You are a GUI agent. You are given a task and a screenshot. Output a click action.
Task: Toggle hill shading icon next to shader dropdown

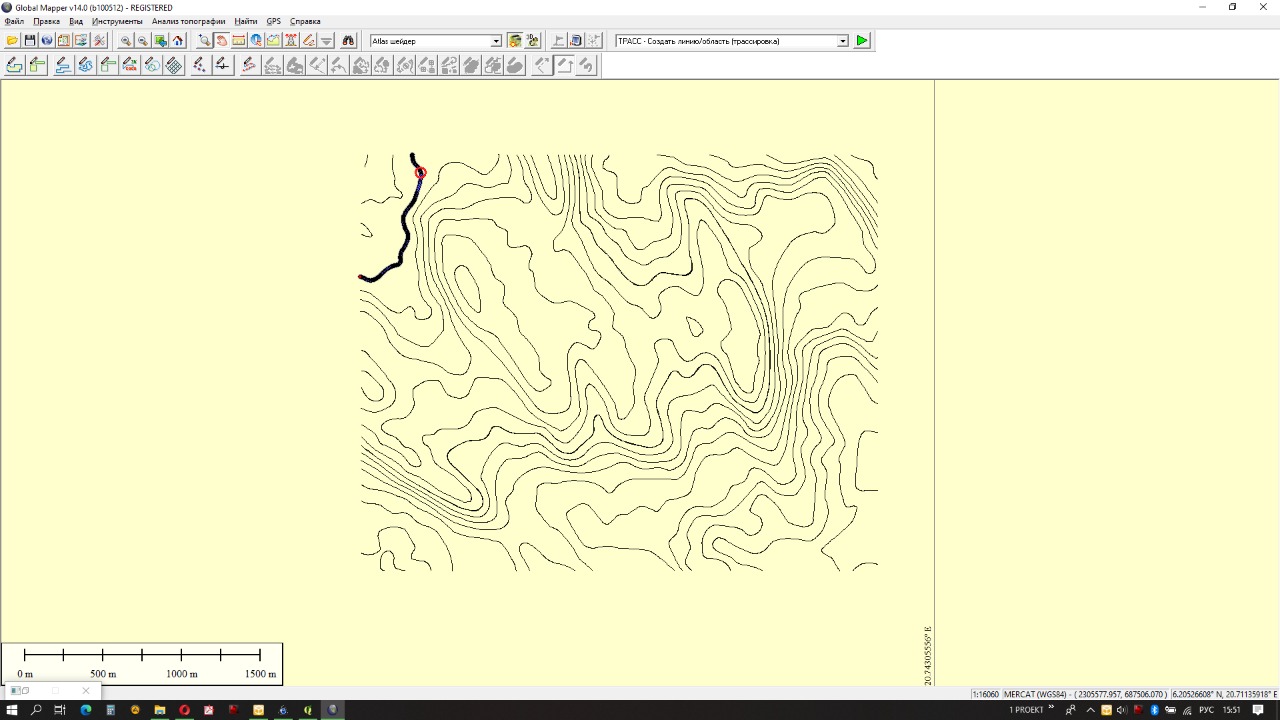pos(515,41)
